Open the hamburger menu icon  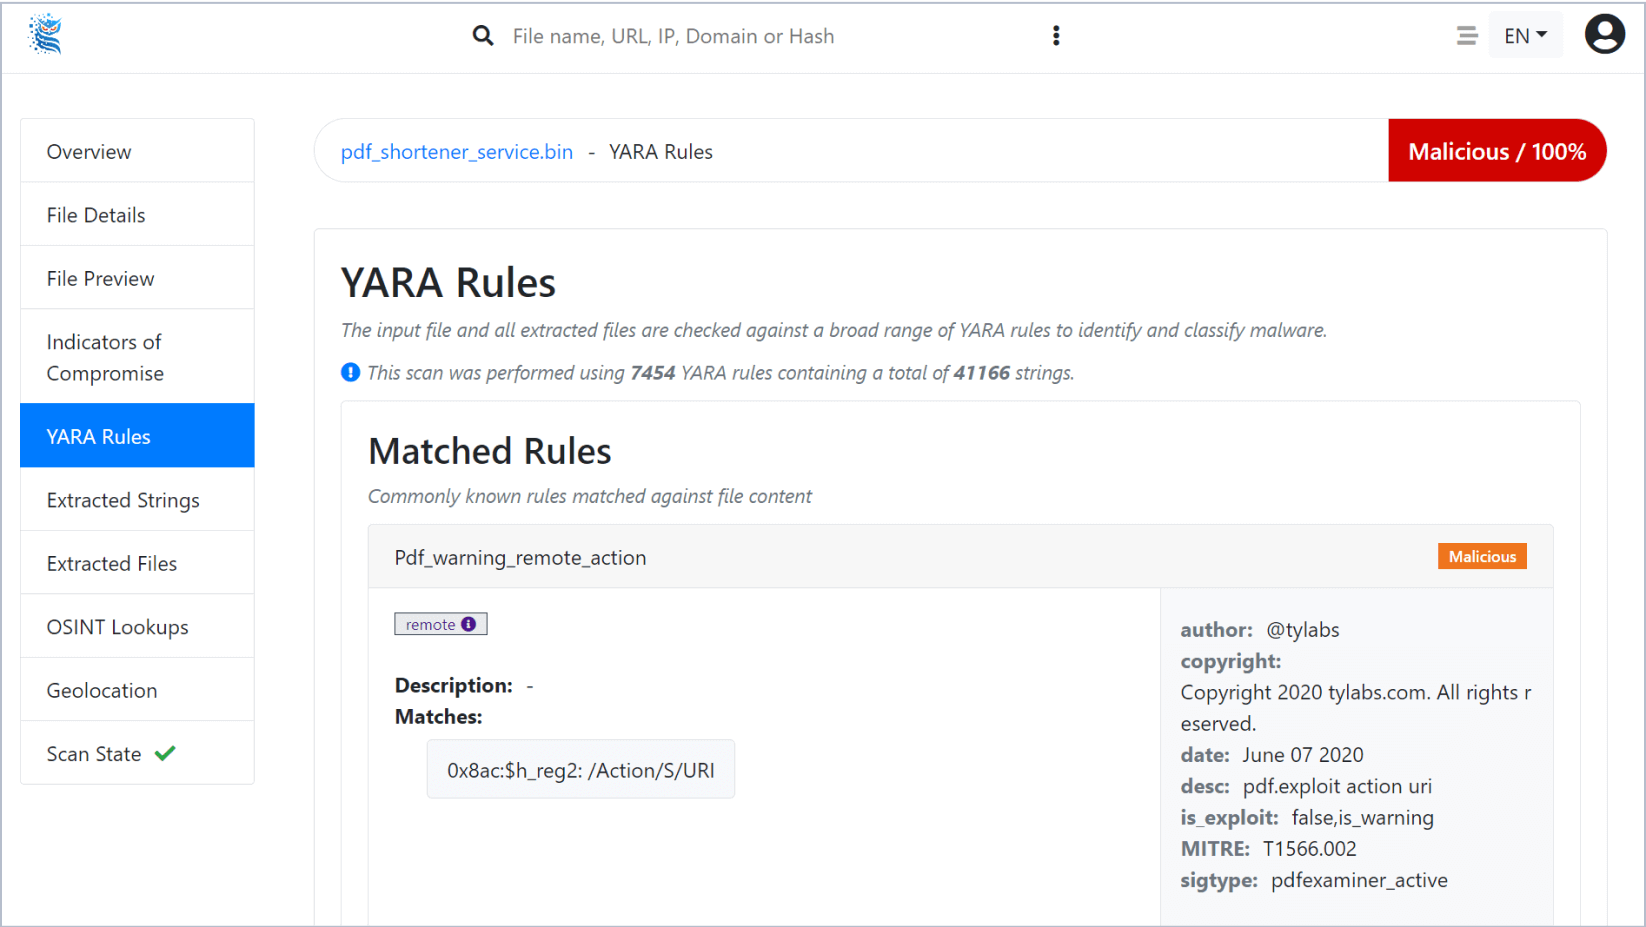pyautogui.click(x=1467, y=36)
